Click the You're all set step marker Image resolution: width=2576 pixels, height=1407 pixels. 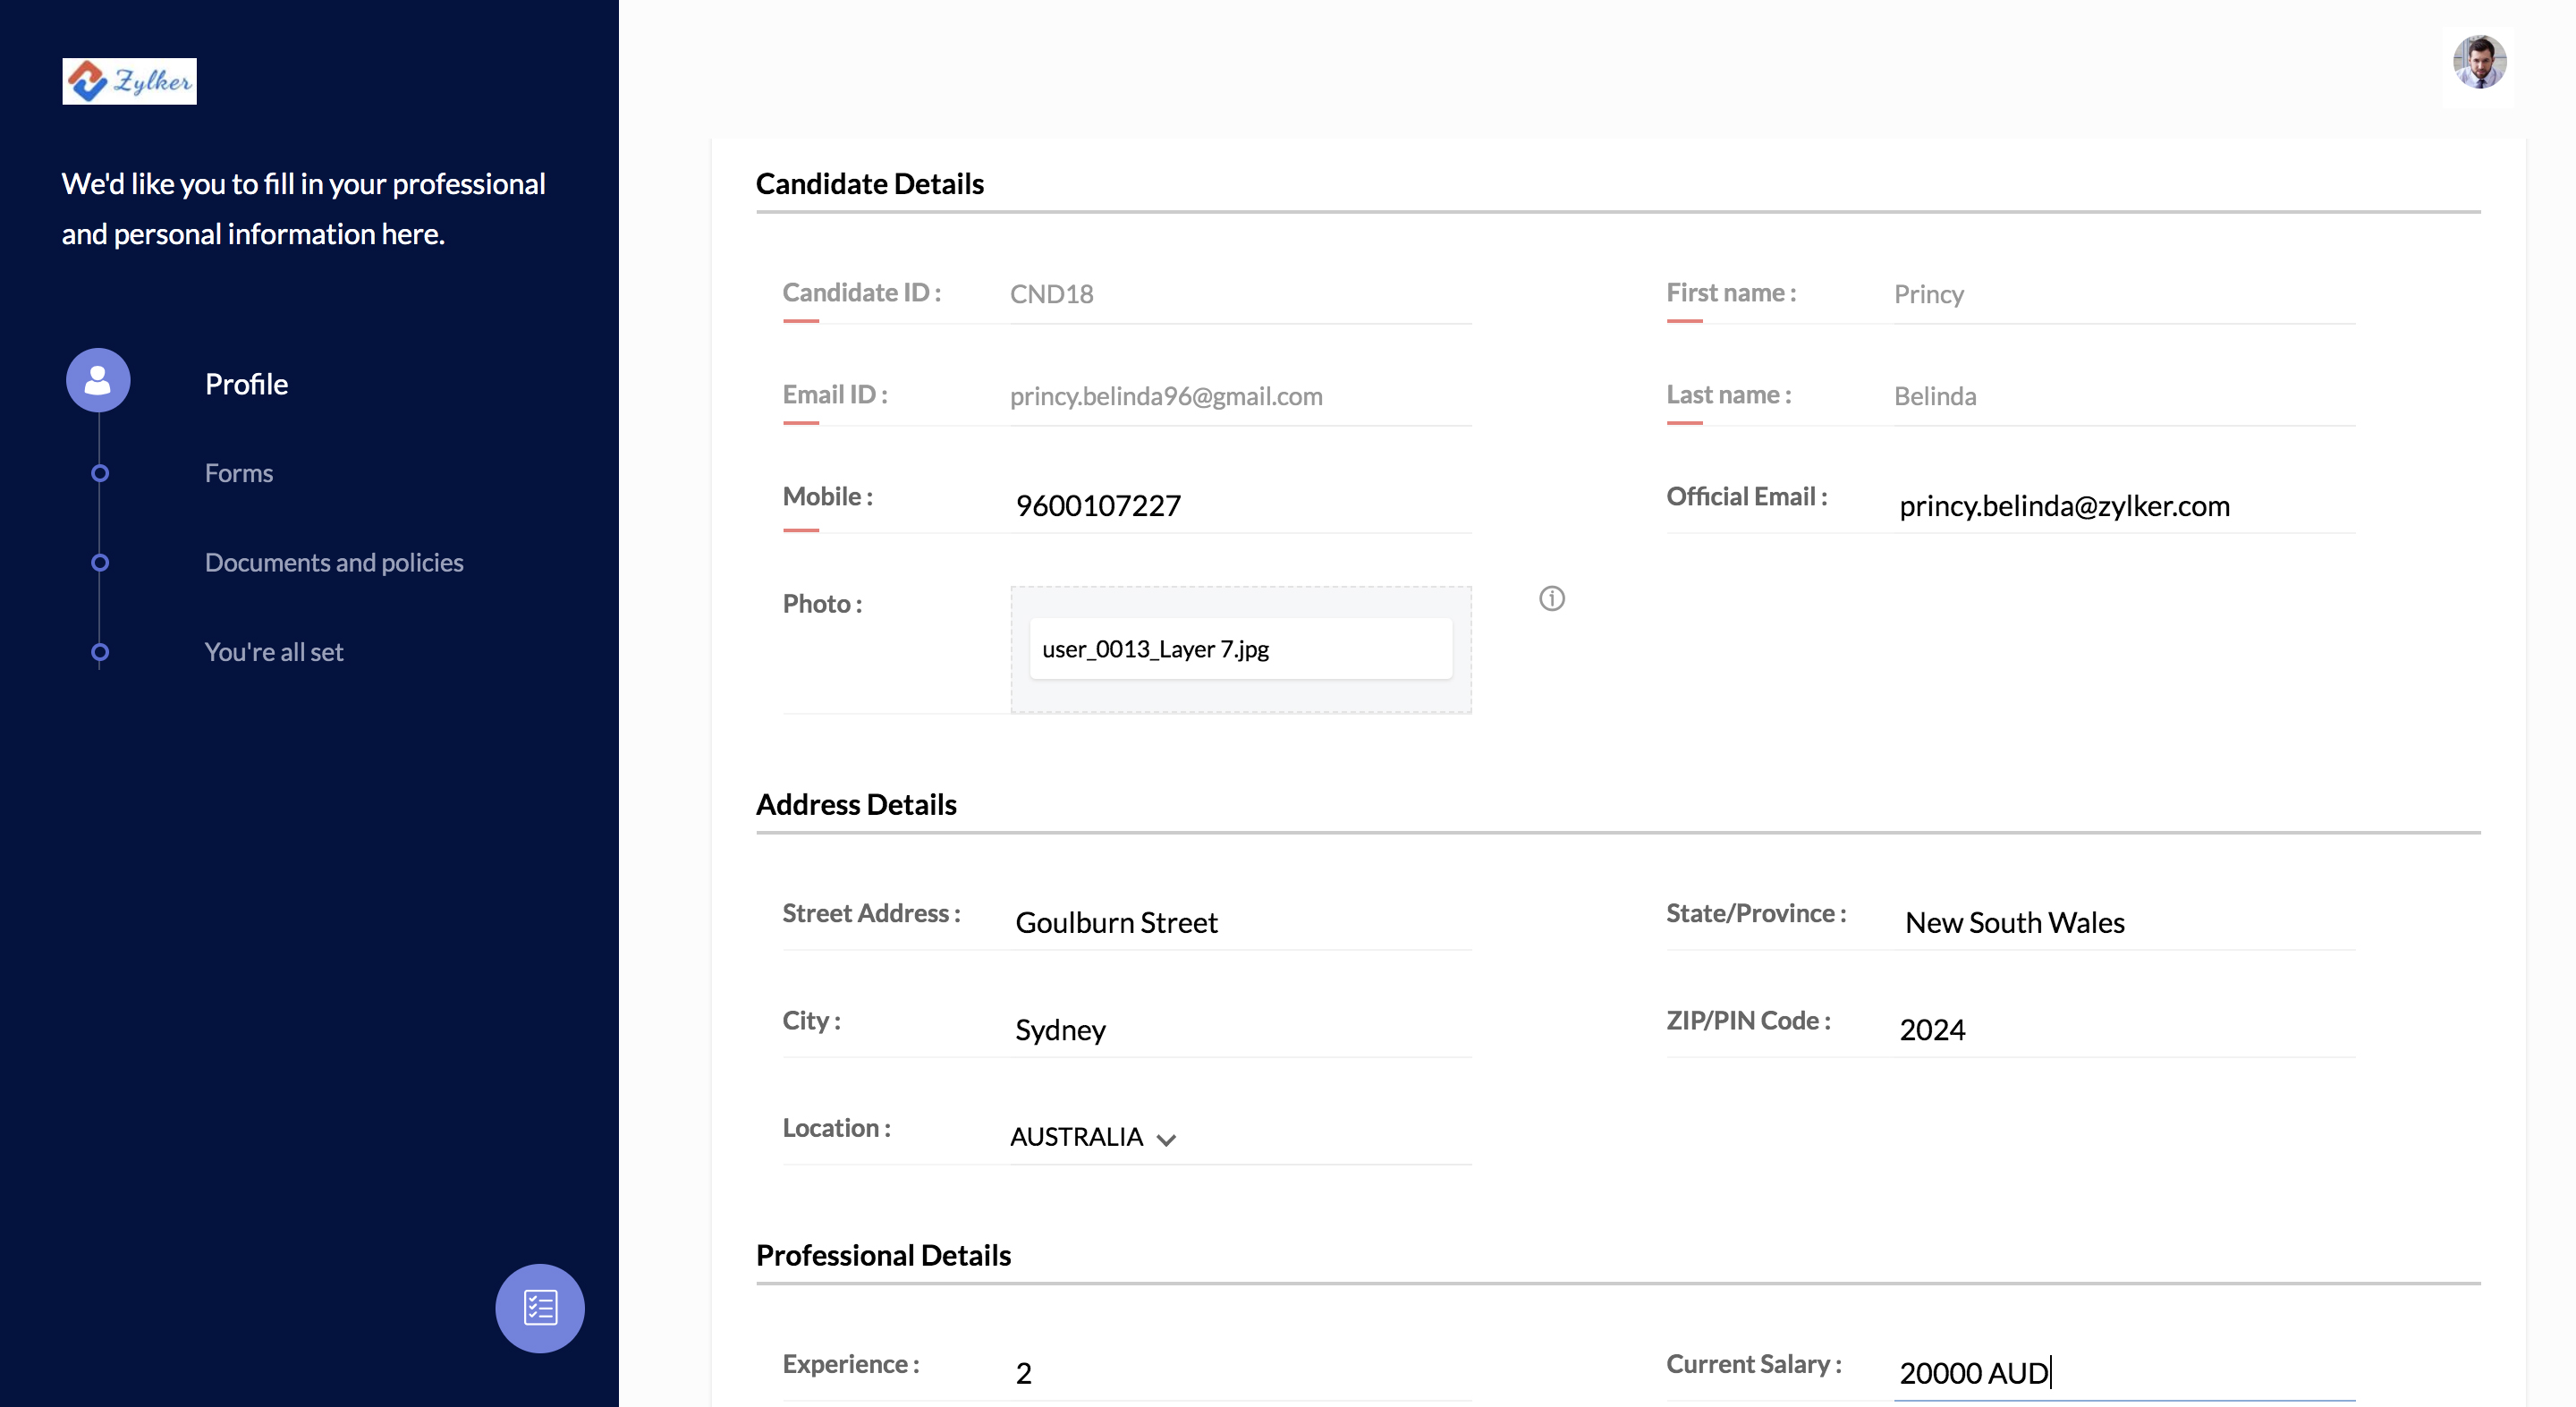[x=99, y=652]
